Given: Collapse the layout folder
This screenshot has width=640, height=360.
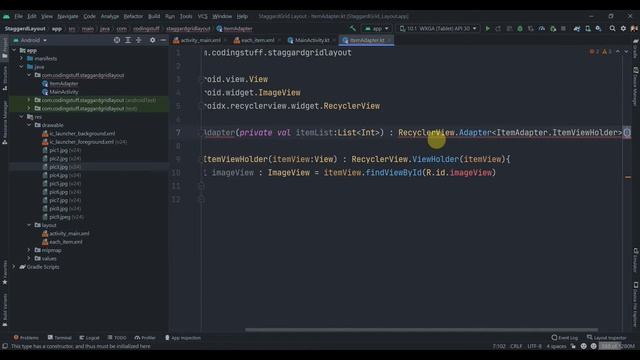Looking at the screenshot, I should click(29, 225).
